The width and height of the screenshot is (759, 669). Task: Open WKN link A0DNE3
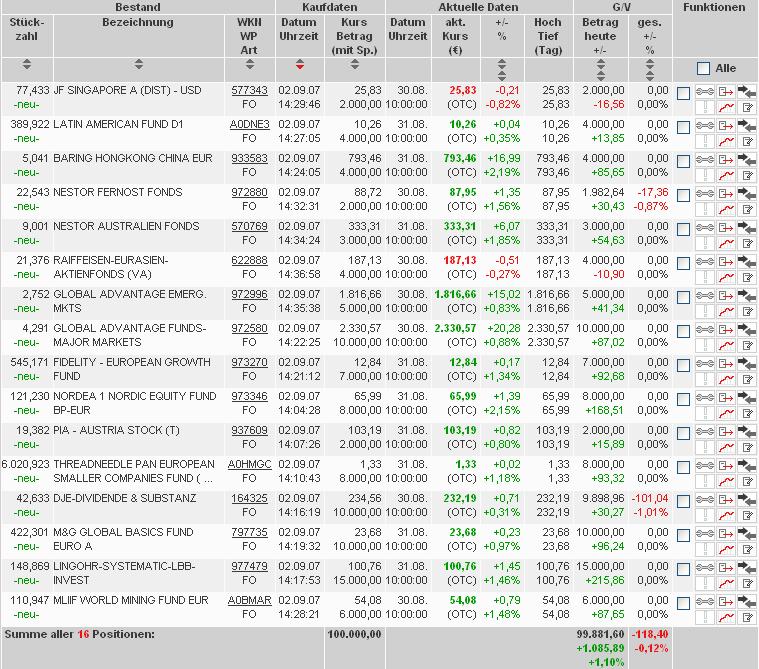(x=249, y=124)
